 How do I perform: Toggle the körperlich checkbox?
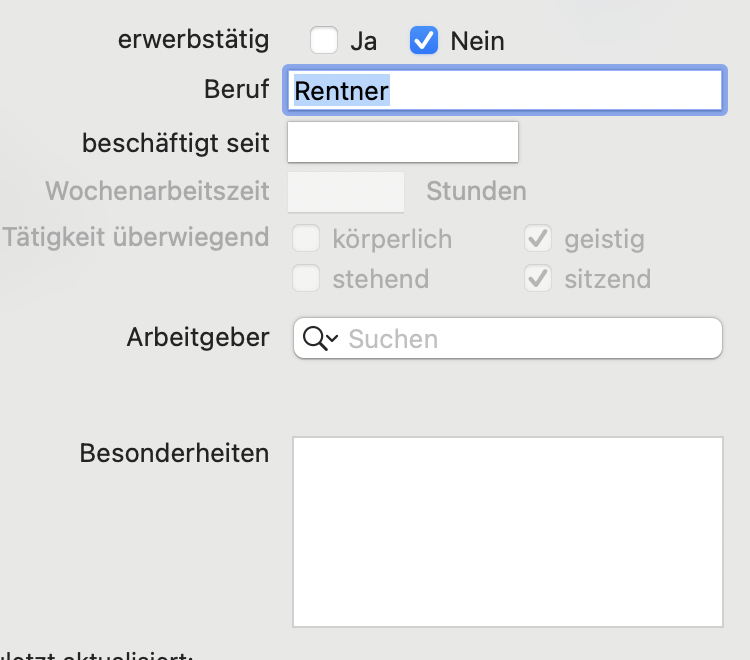point(306,238)
